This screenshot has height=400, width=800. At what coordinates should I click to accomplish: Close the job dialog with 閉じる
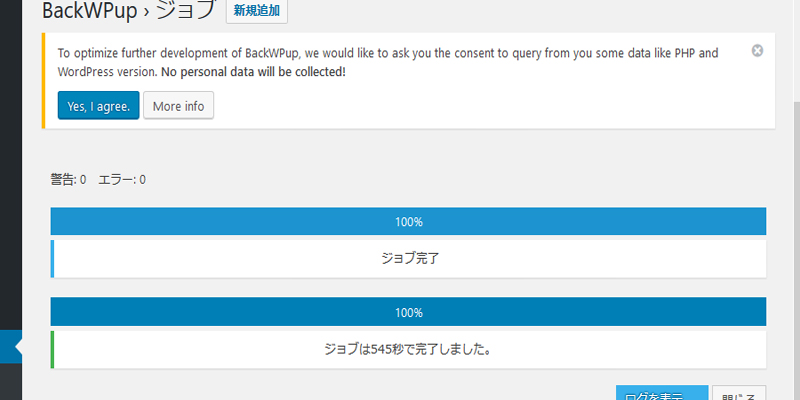[x=739, y=393]
